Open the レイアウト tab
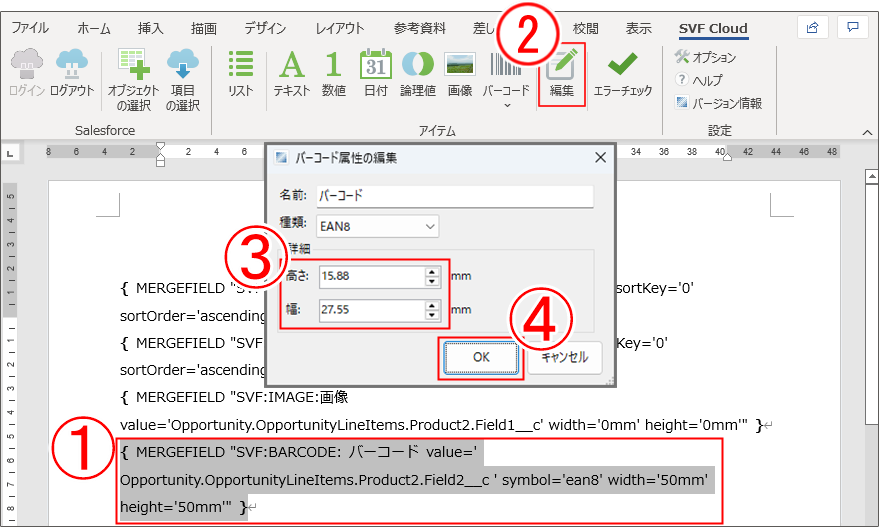The height and width of the screenshot is (527, 879). tap(340, 28)
